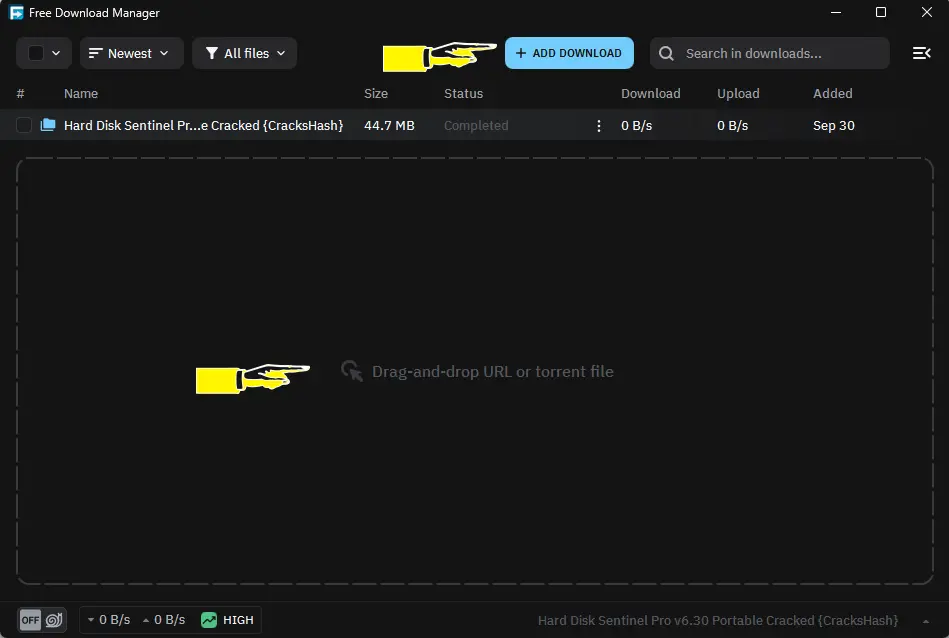949x638 pixels.
Task: Check the select-all checkbox in toolbar
Action: (x=36, y=54)
